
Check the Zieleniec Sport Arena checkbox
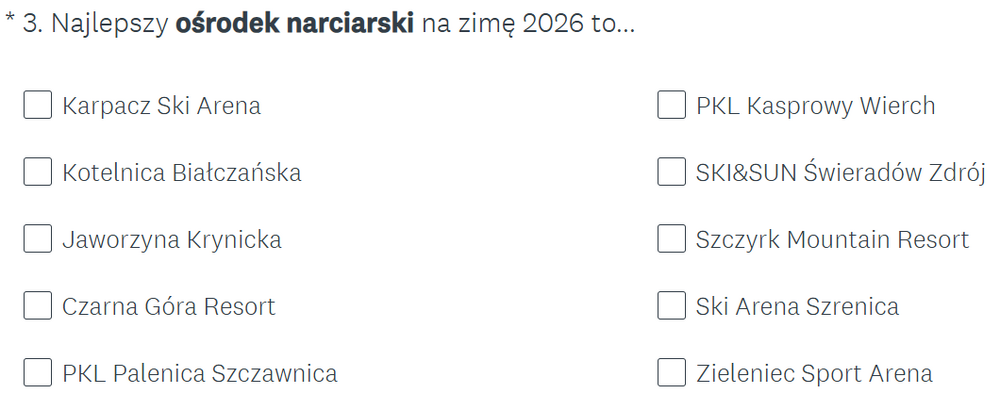[x=672, y=373]
